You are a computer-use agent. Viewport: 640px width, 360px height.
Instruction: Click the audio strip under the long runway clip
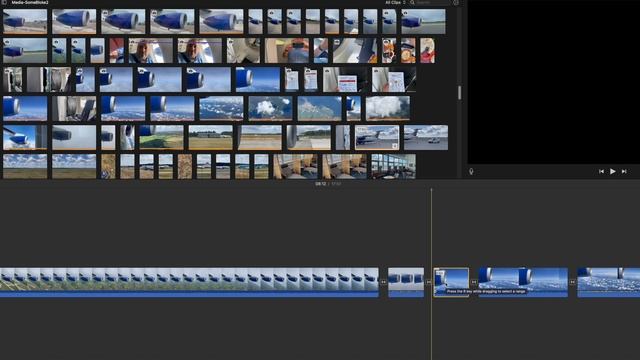pos(189,294)
